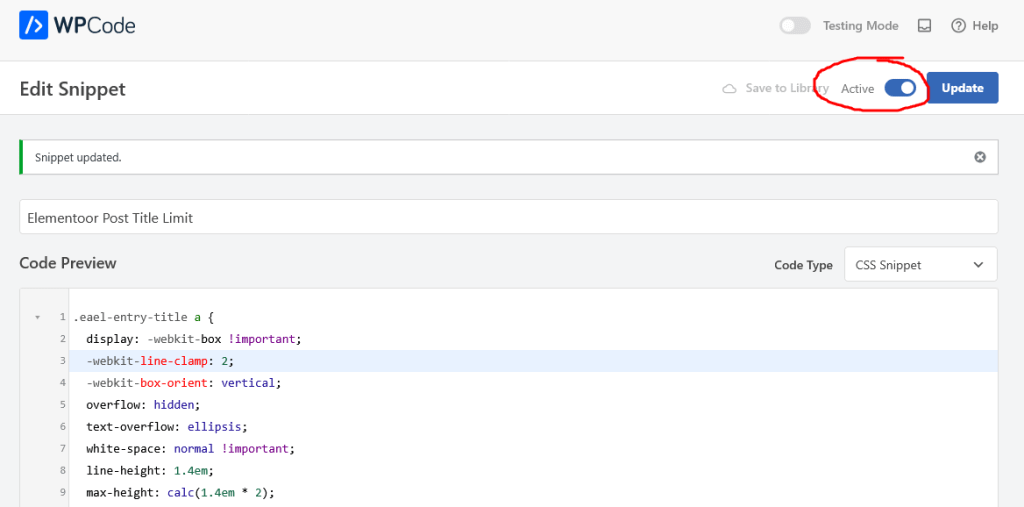Click the Save to Library cloud icon
Viewport: 1024px width, 507px height.
point(729,88)
